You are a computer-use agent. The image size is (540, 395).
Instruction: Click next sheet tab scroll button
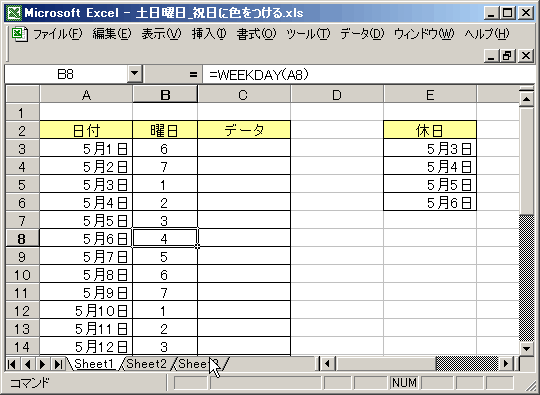click(x=43, y=364)
